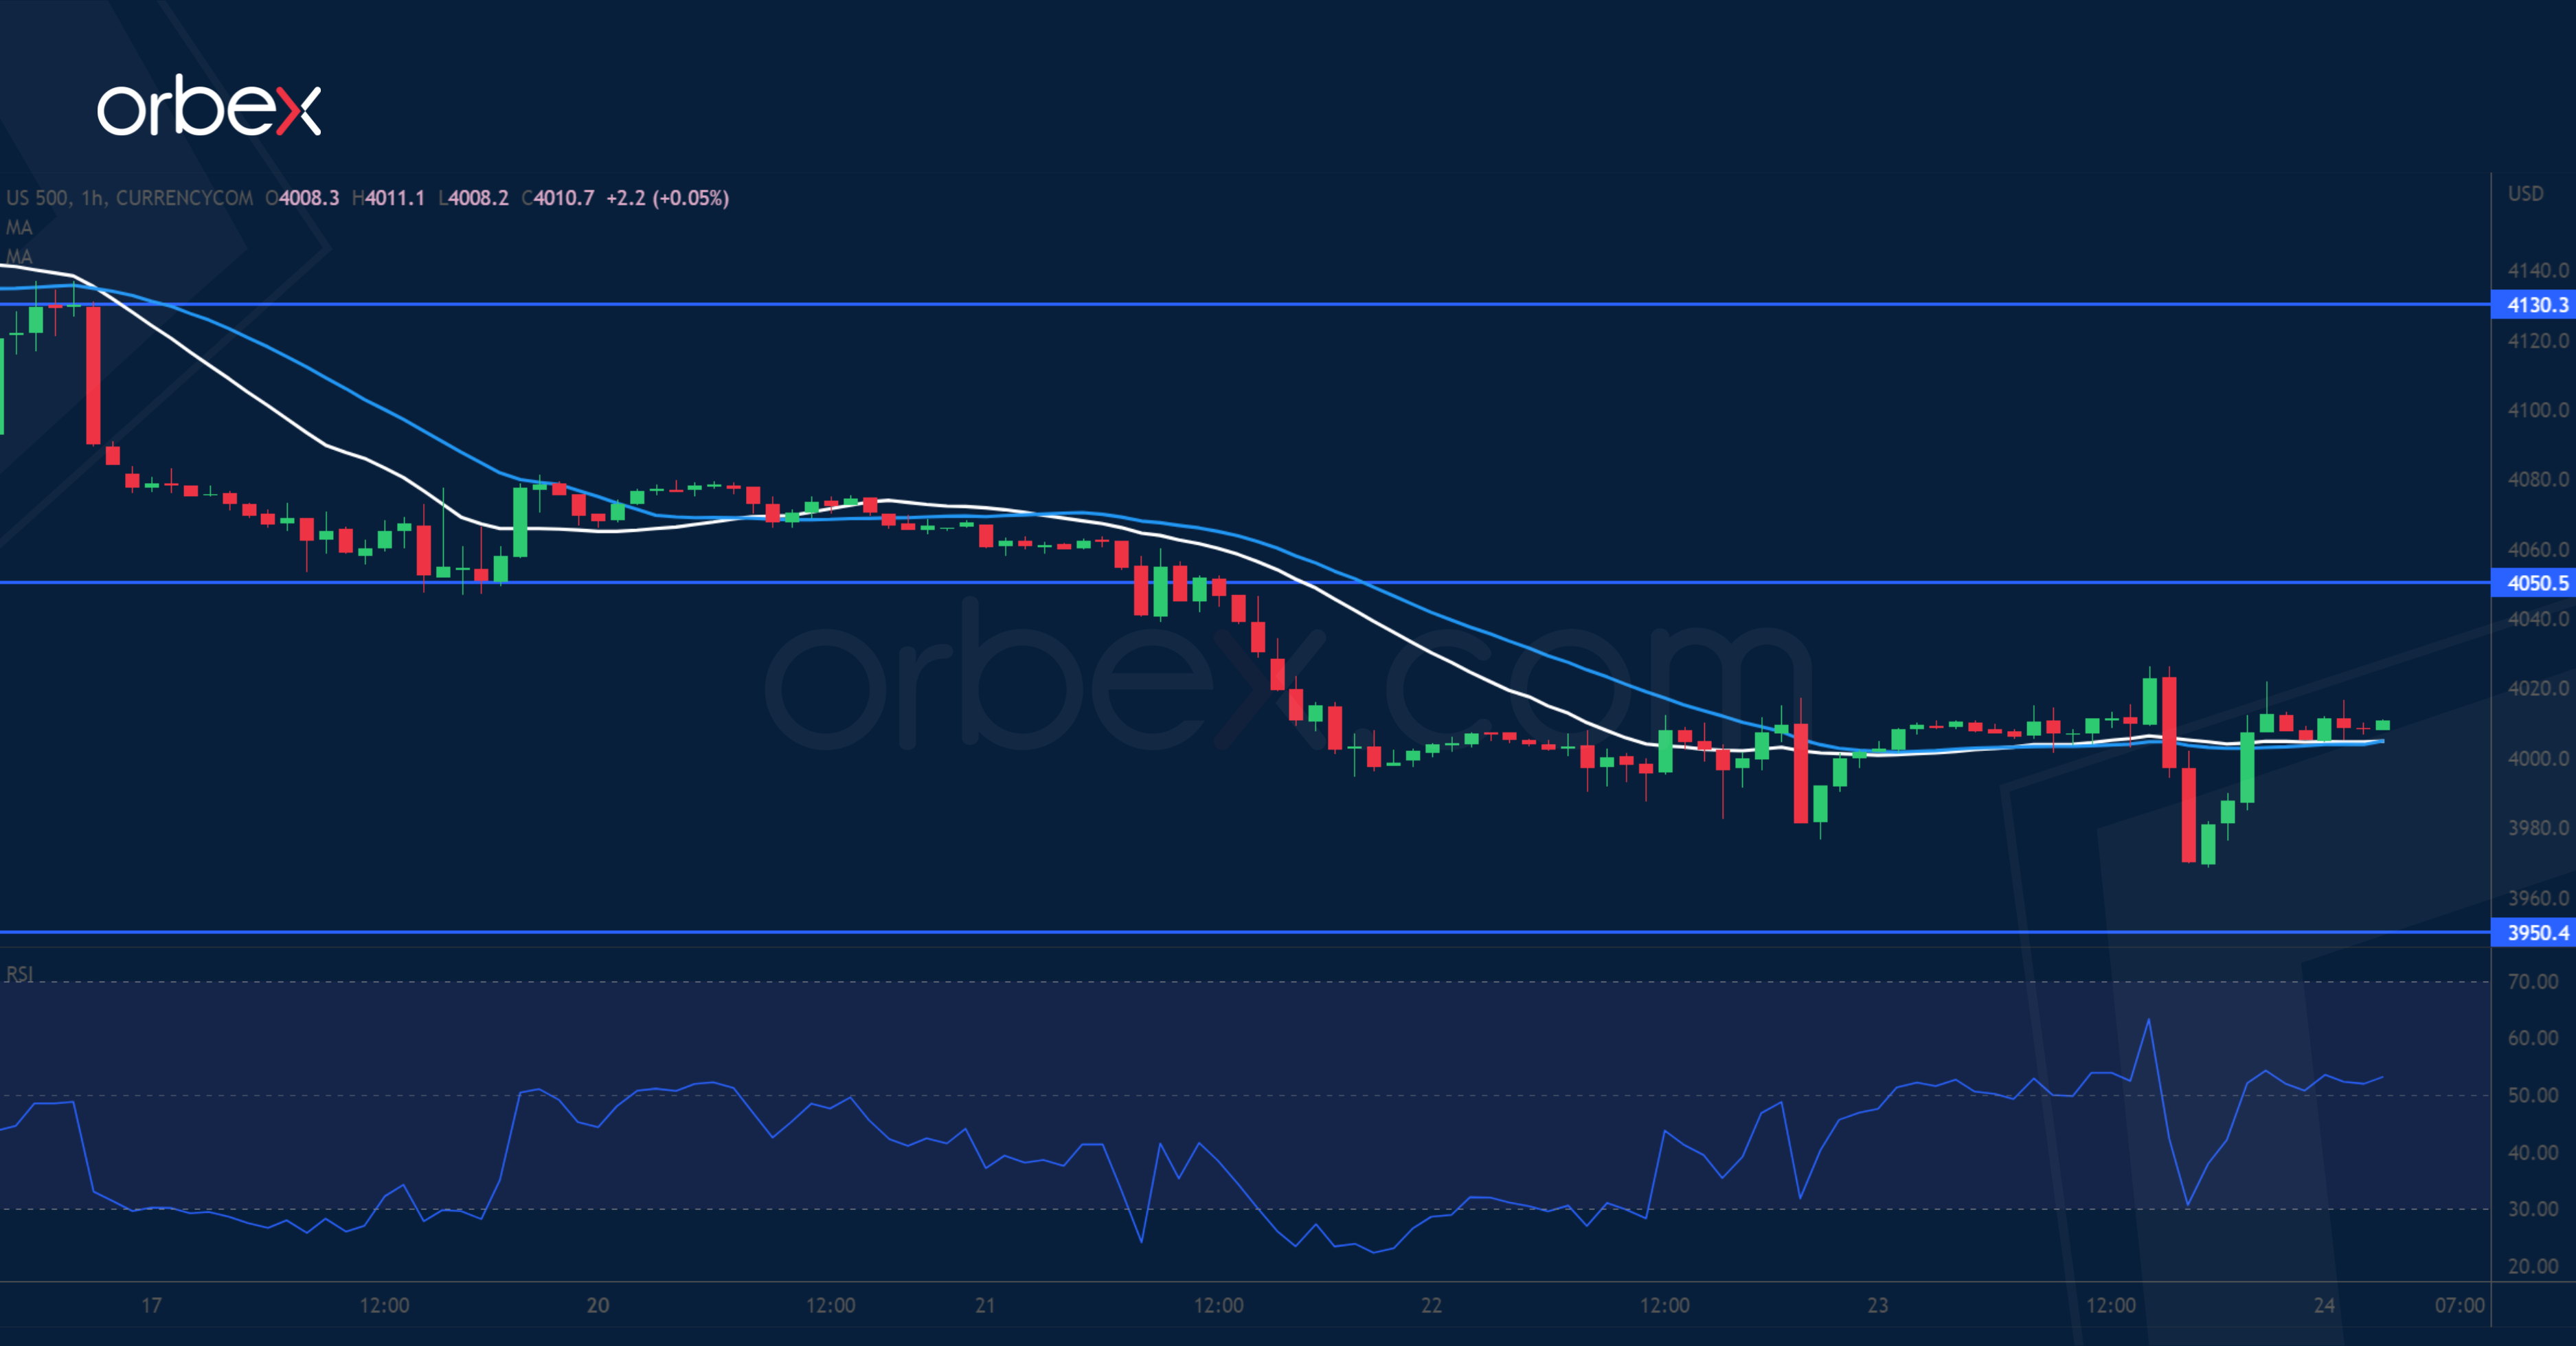This screenshot has width=2576, height=1346.
Task: Select the upper MA indicator label
Action: click(19, 228)
